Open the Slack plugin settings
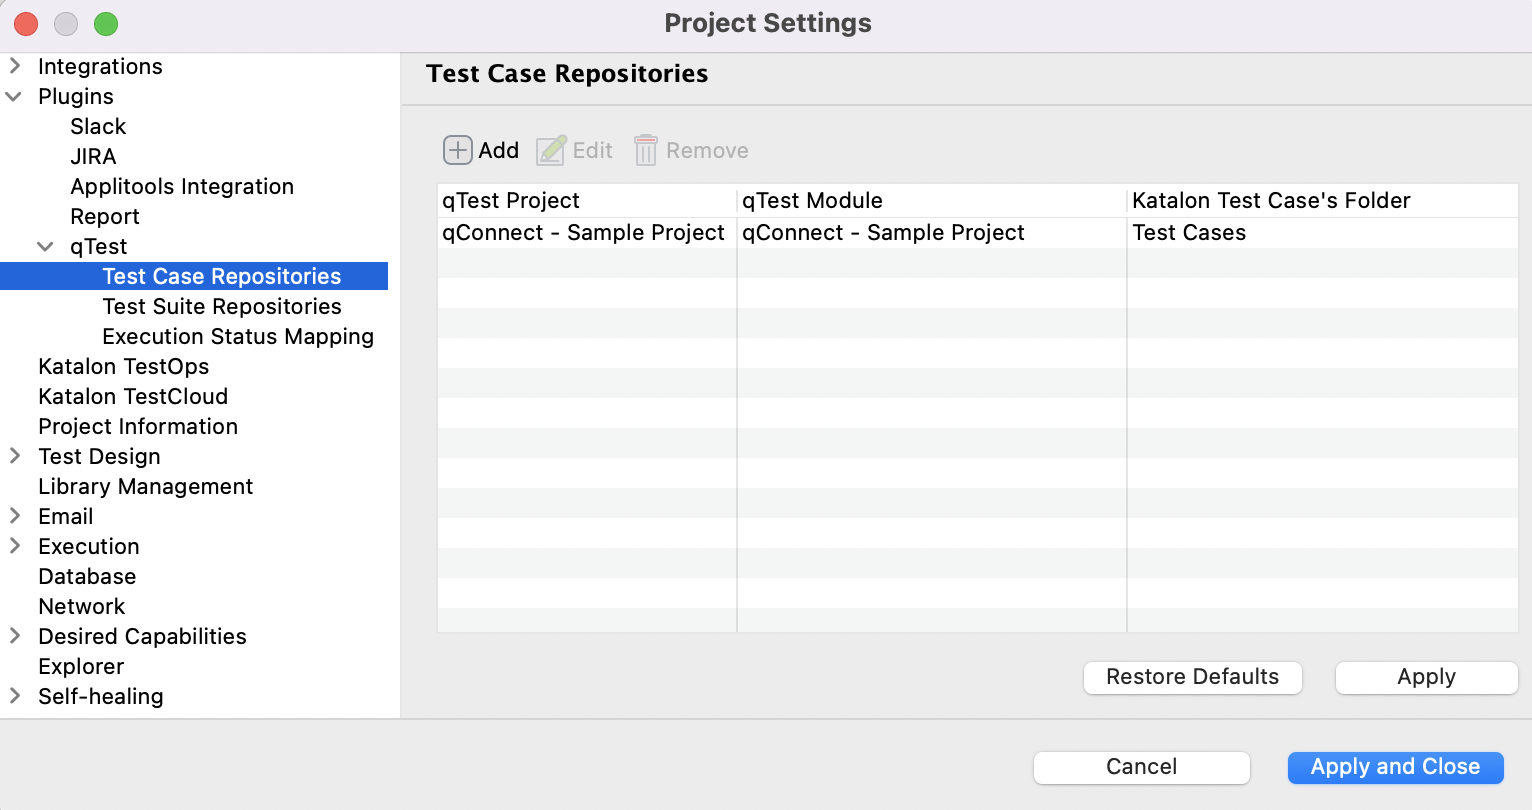 [x=98, y=126]
